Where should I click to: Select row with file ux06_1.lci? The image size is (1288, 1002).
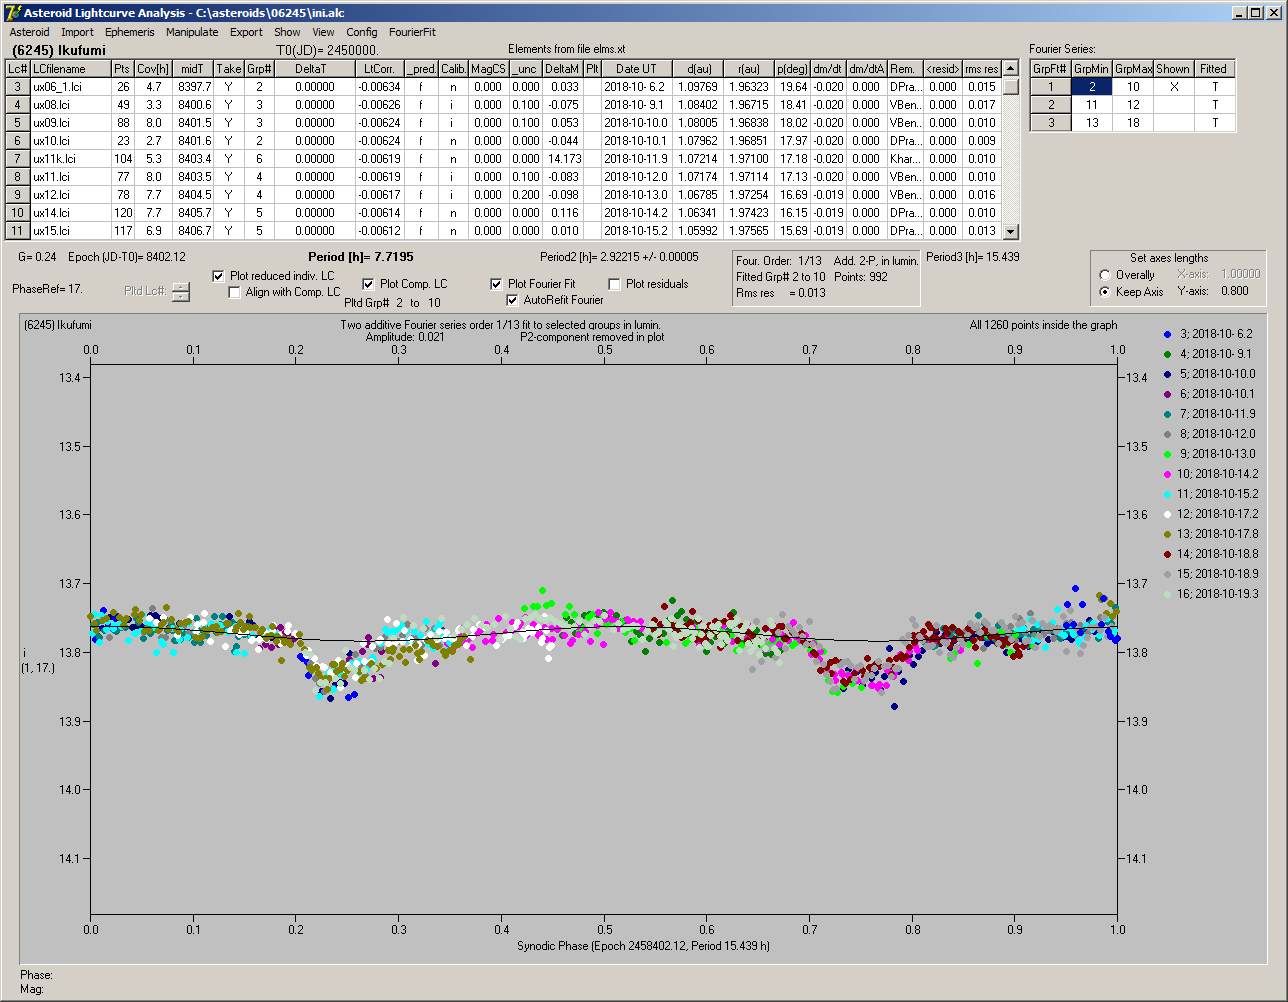pyautogui.click(x=504, y=87)
